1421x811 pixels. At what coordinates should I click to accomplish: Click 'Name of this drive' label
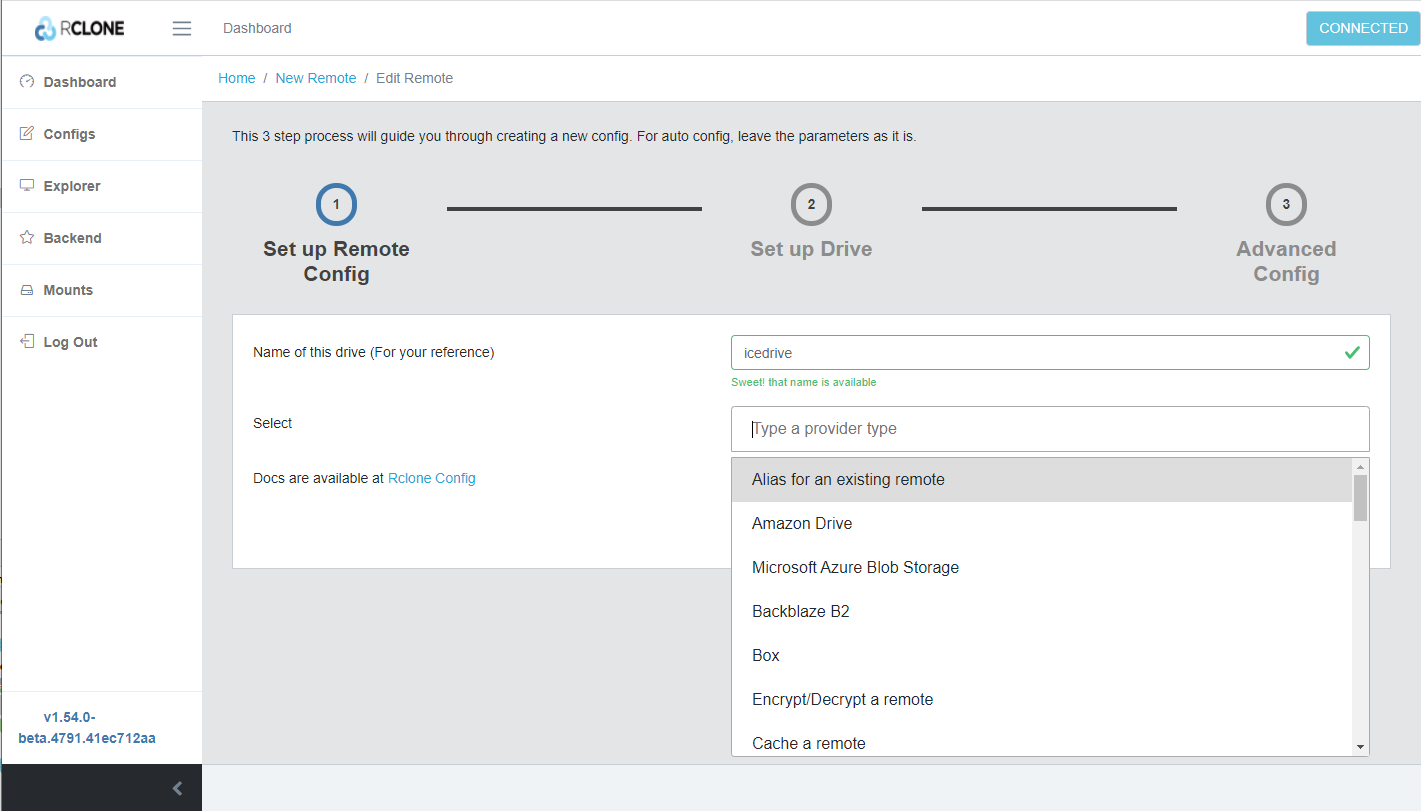pos(374,352)
